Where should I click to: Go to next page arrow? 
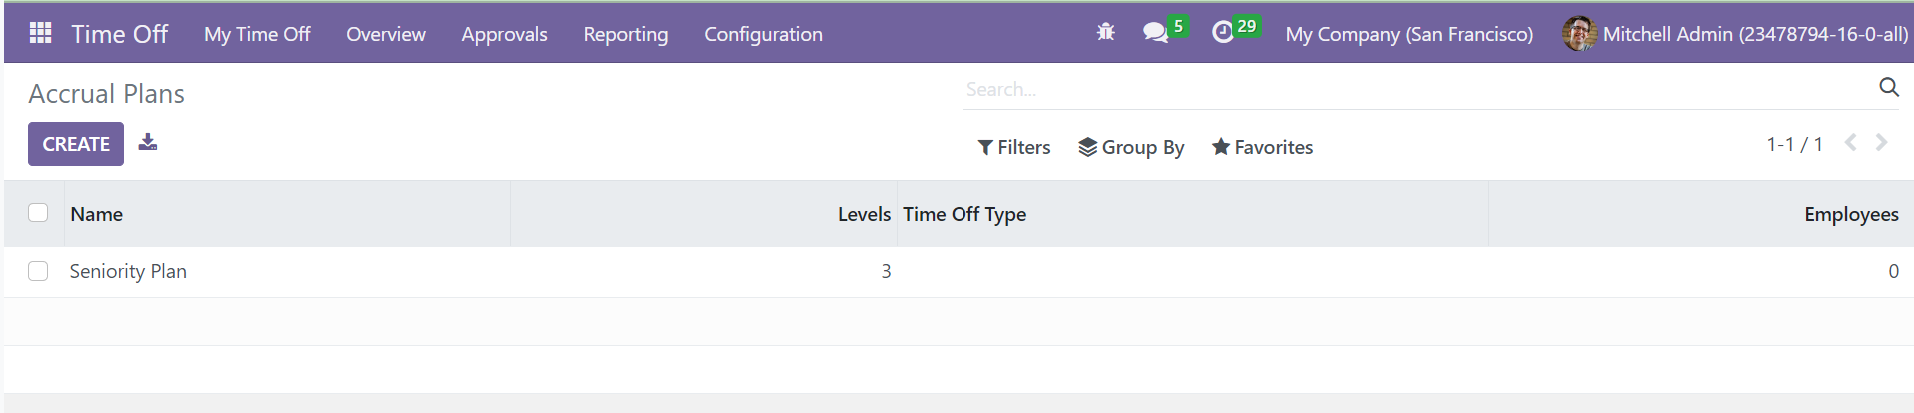[x=1881, y=143]
